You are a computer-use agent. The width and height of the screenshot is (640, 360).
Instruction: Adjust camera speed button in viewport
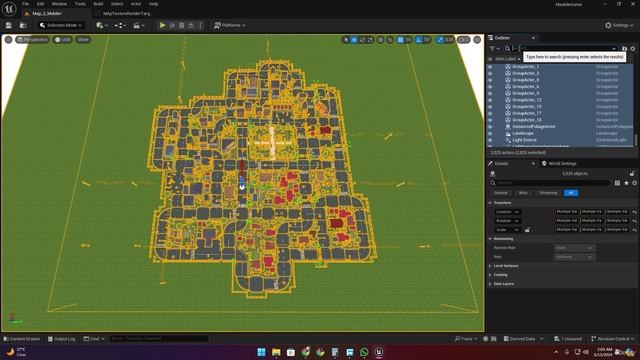463,40
